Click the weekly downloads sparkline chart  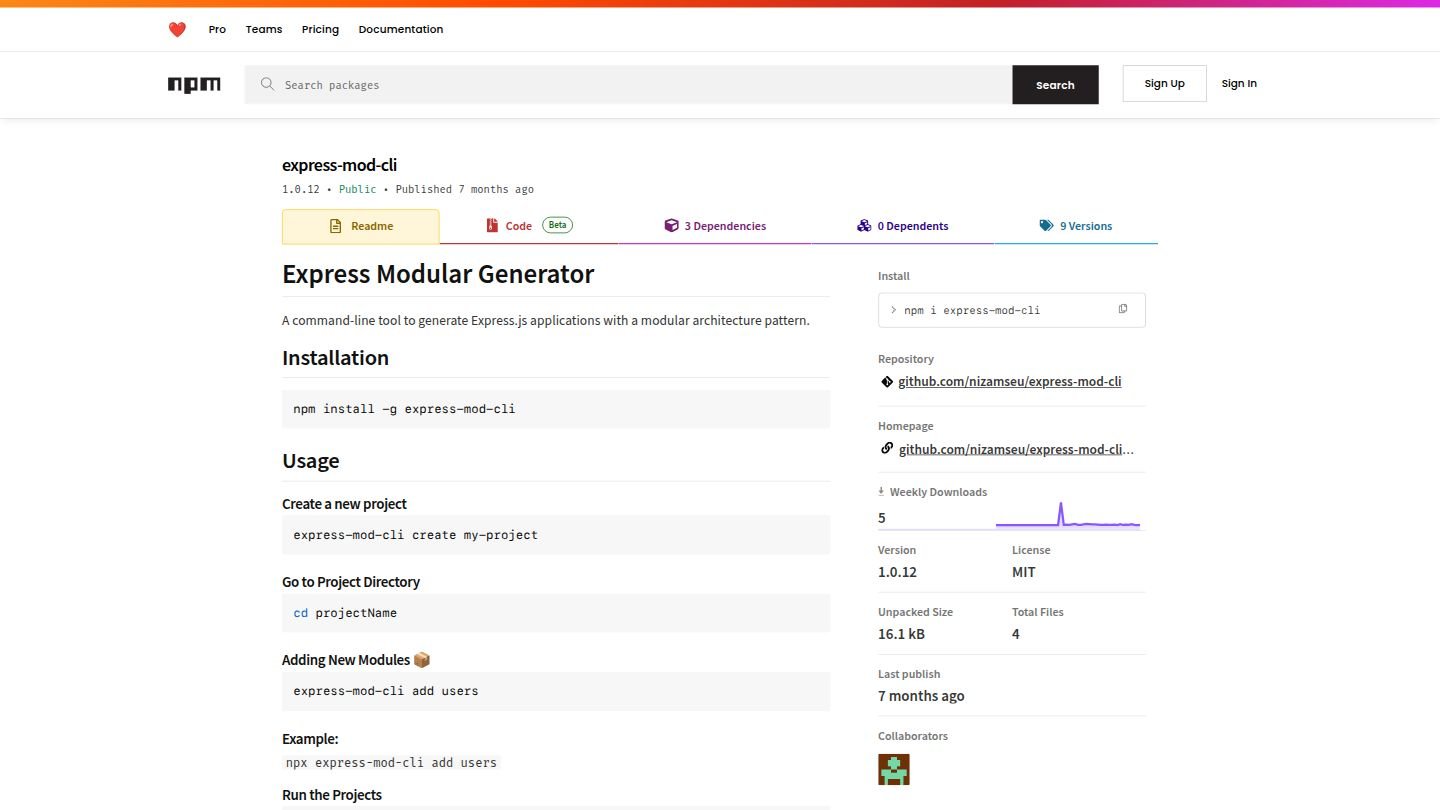tap(1068, 515)
